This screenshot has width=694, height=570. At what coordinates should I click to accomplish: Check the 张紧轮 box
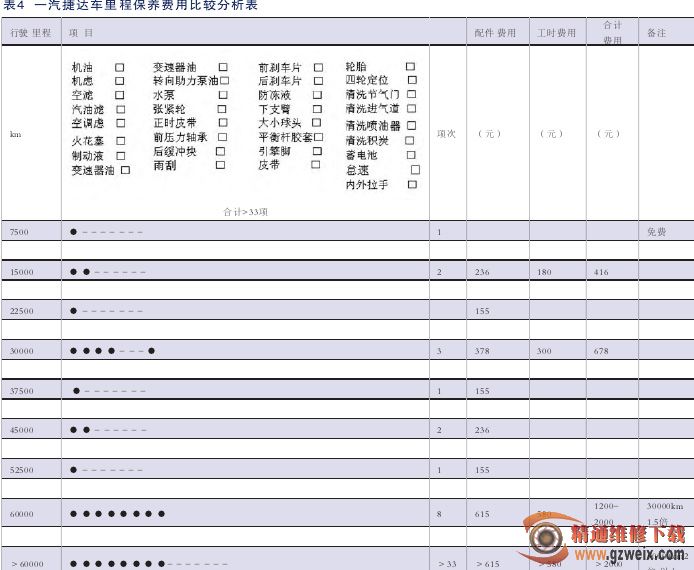222,109
